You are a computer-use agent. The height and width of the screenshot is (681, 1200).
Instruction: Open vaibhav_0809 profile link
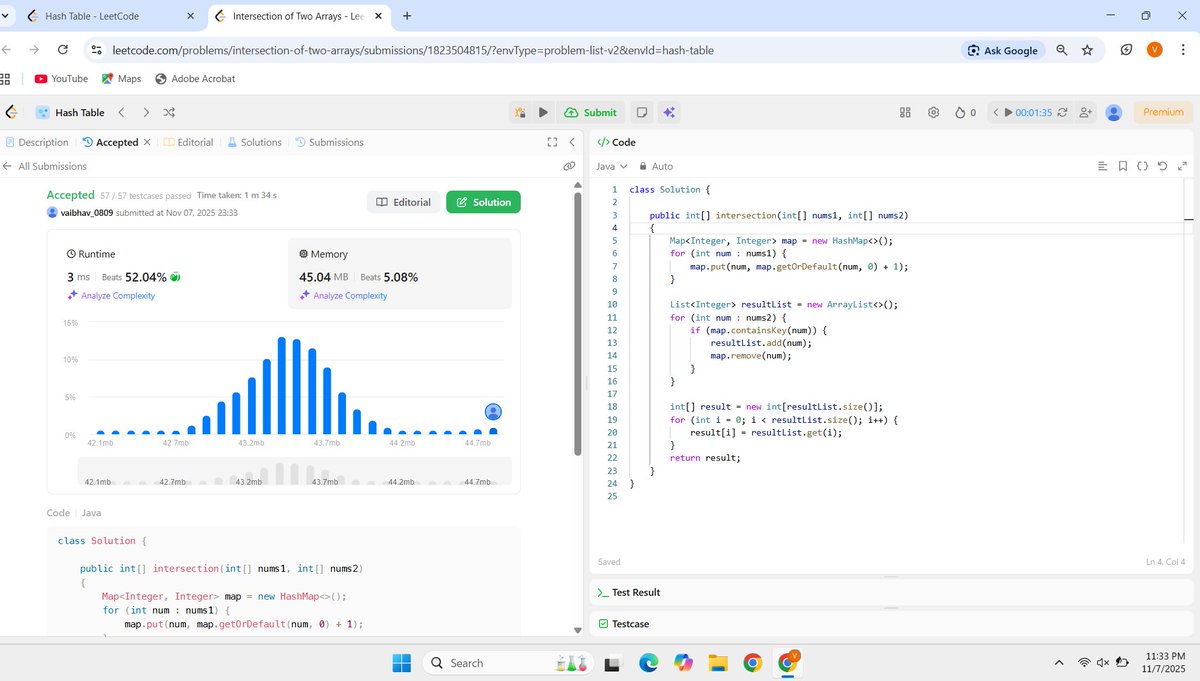87,213
